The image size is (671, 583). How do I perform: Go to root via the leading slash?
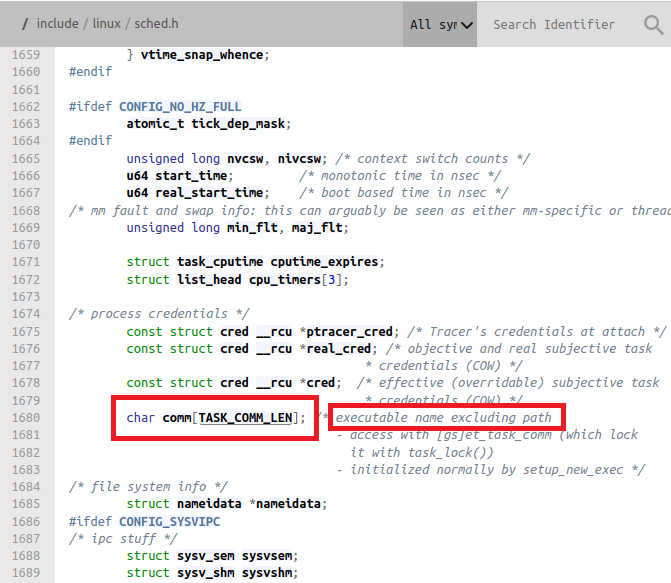coord(24,23)
